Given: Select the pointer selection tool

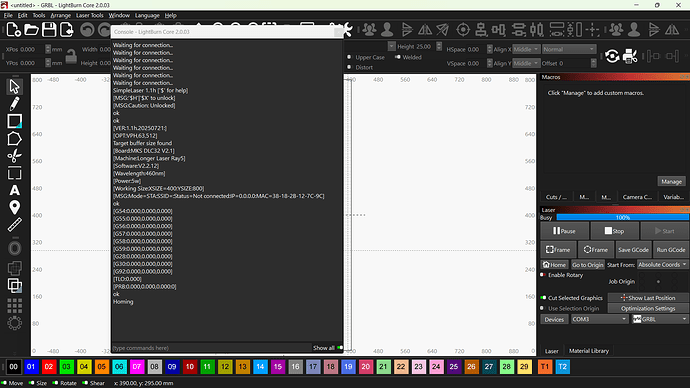Looking at the screenshot, I should [14, 87].
